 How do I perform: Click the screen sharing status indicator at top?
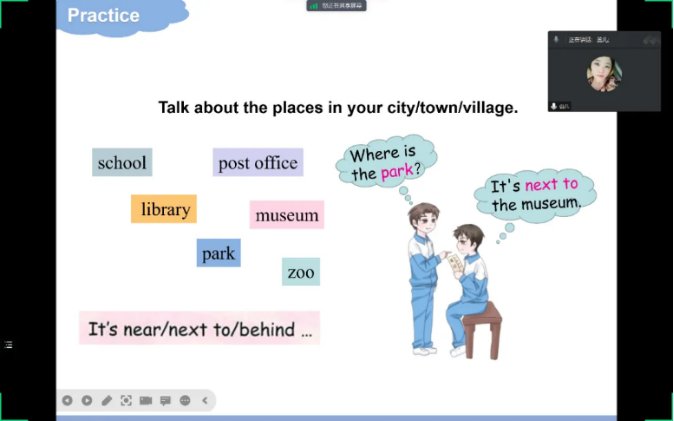(342, 6)
